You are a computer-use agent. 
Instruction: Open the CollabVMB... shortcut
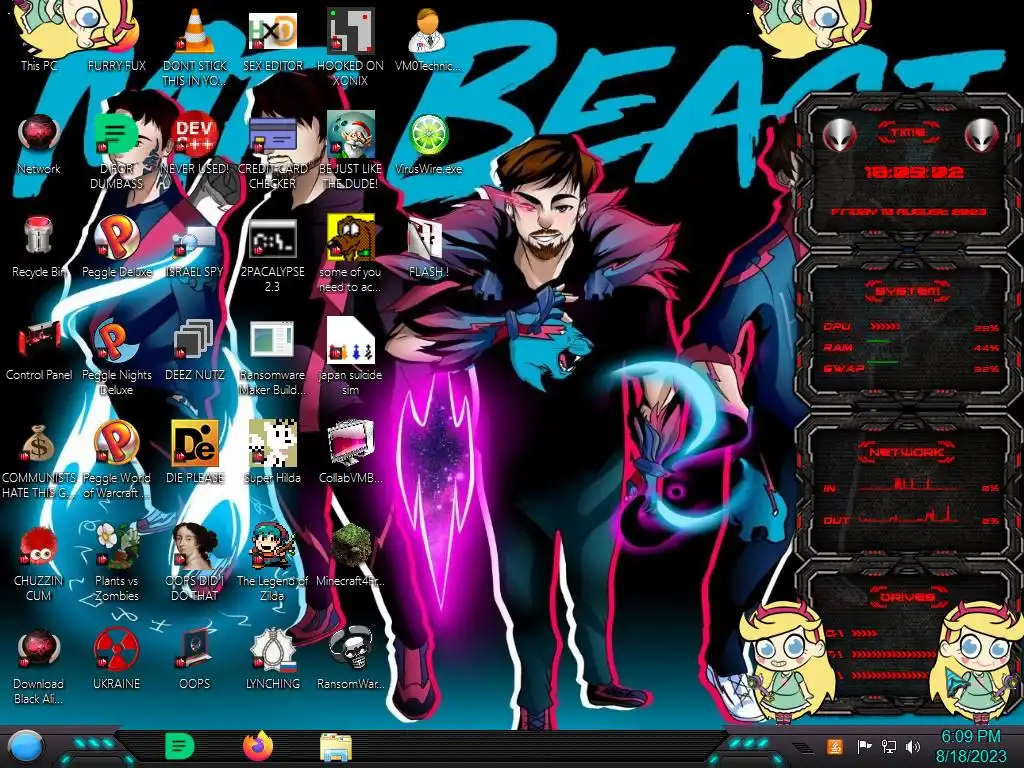351,452
